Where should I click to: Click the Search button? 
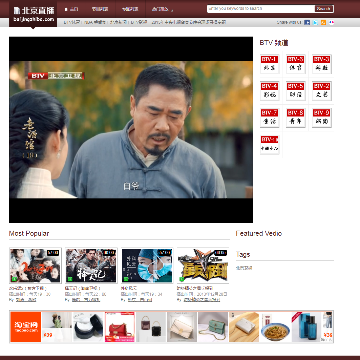tap(324, 9)
